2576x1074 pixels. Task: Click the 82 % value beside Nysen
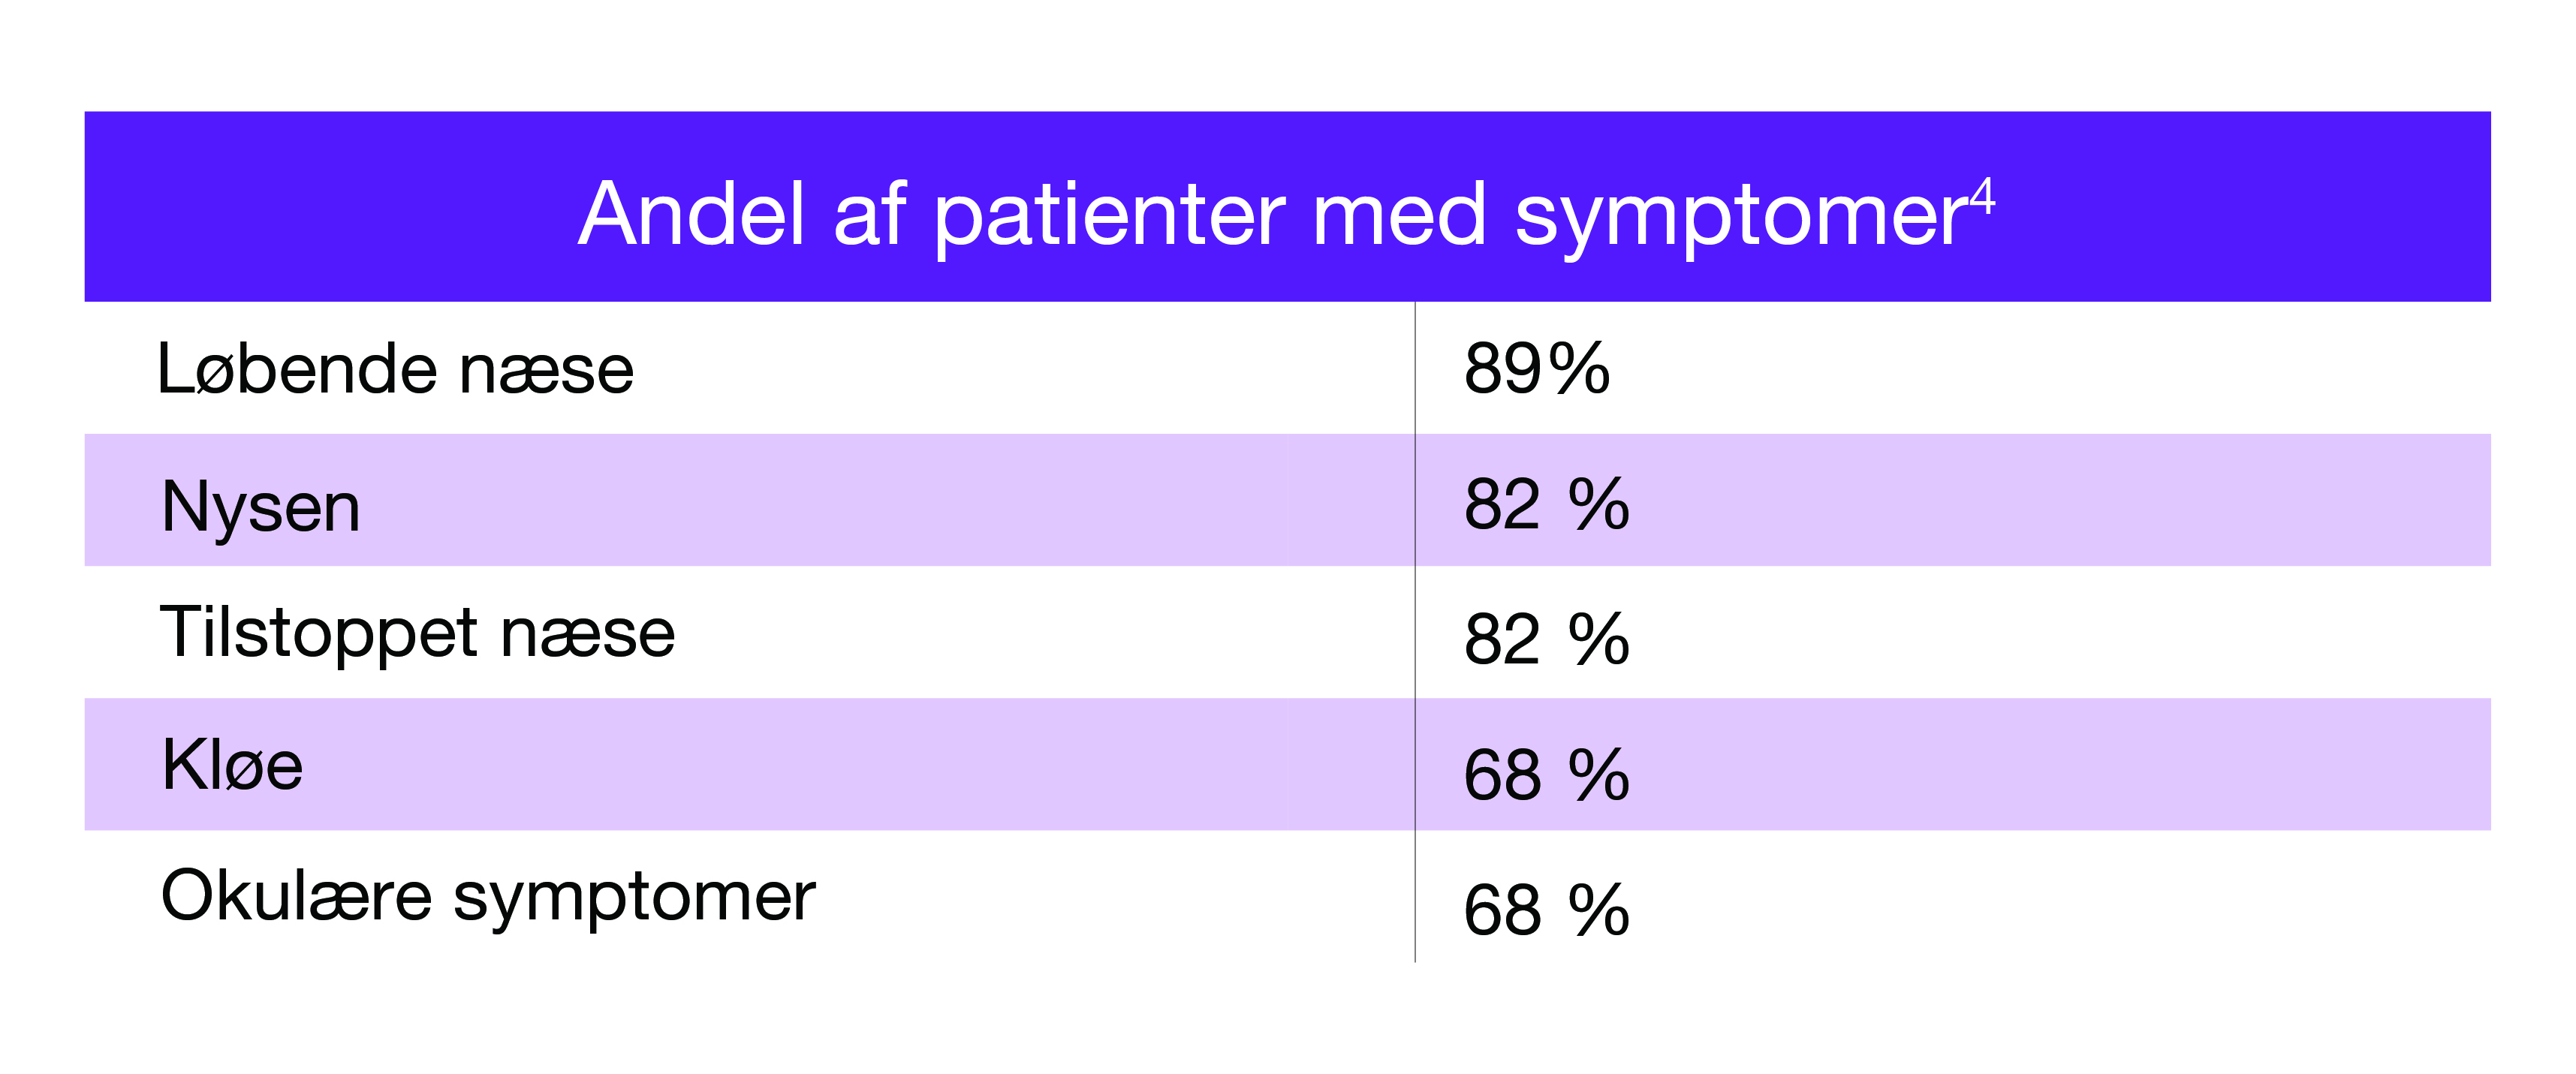click(x=1546, y=504)
